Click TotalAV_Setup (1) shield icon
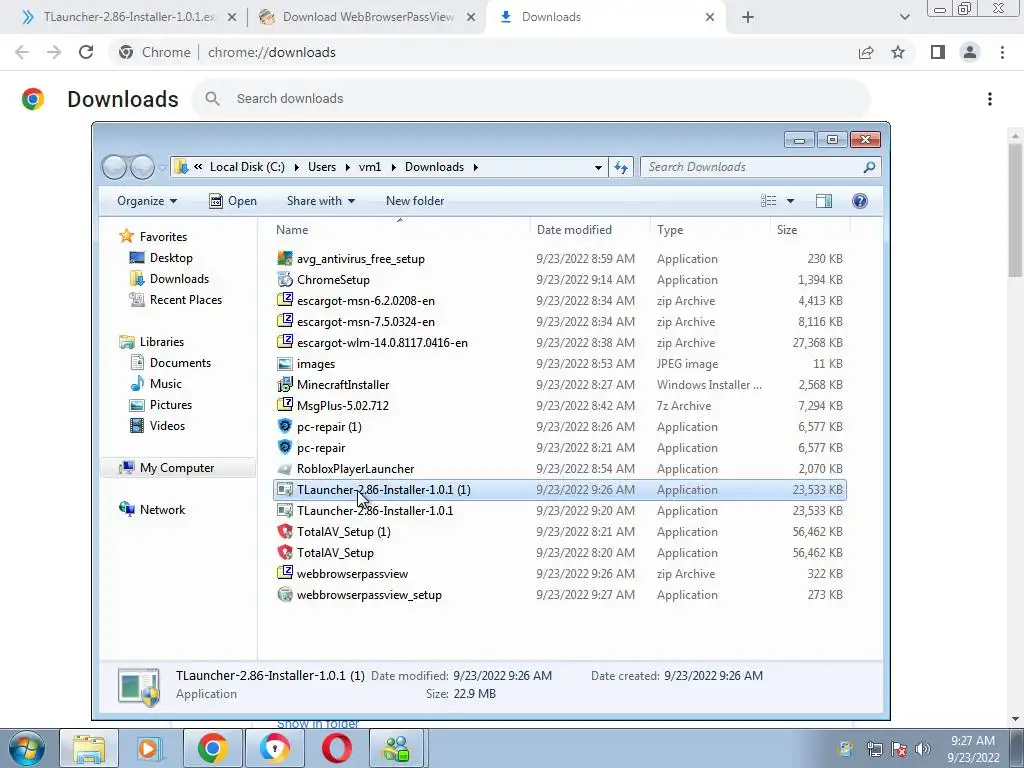This screenshot has height=768, width=1024. (x=285, y=532)
